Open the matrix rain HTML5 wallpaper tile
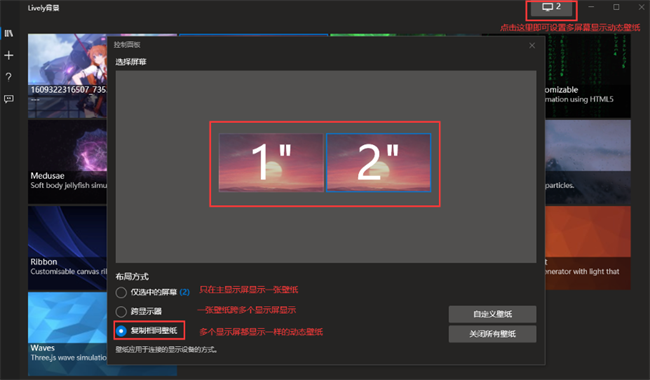The width and height of the screenshot is (650, 380). point(588,76)
